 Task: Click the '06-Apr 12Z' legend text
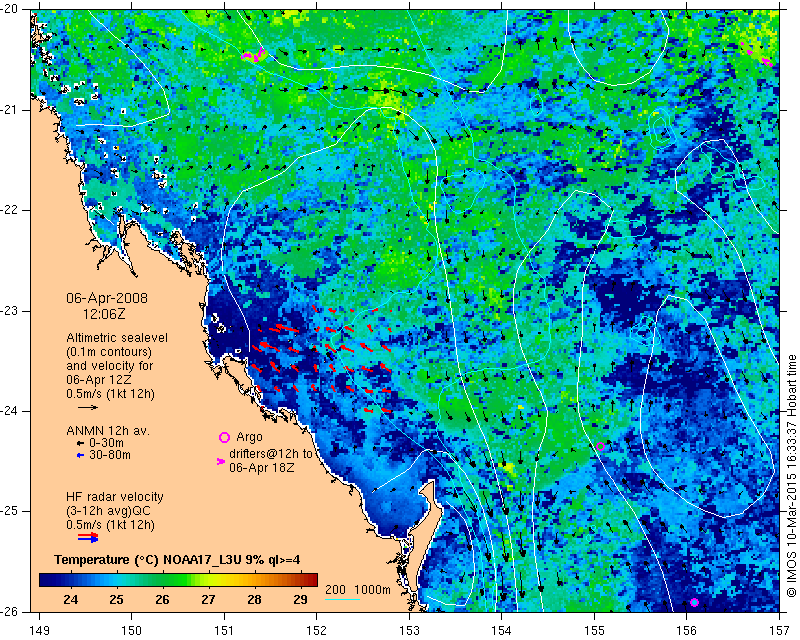[x=99, y=380]
